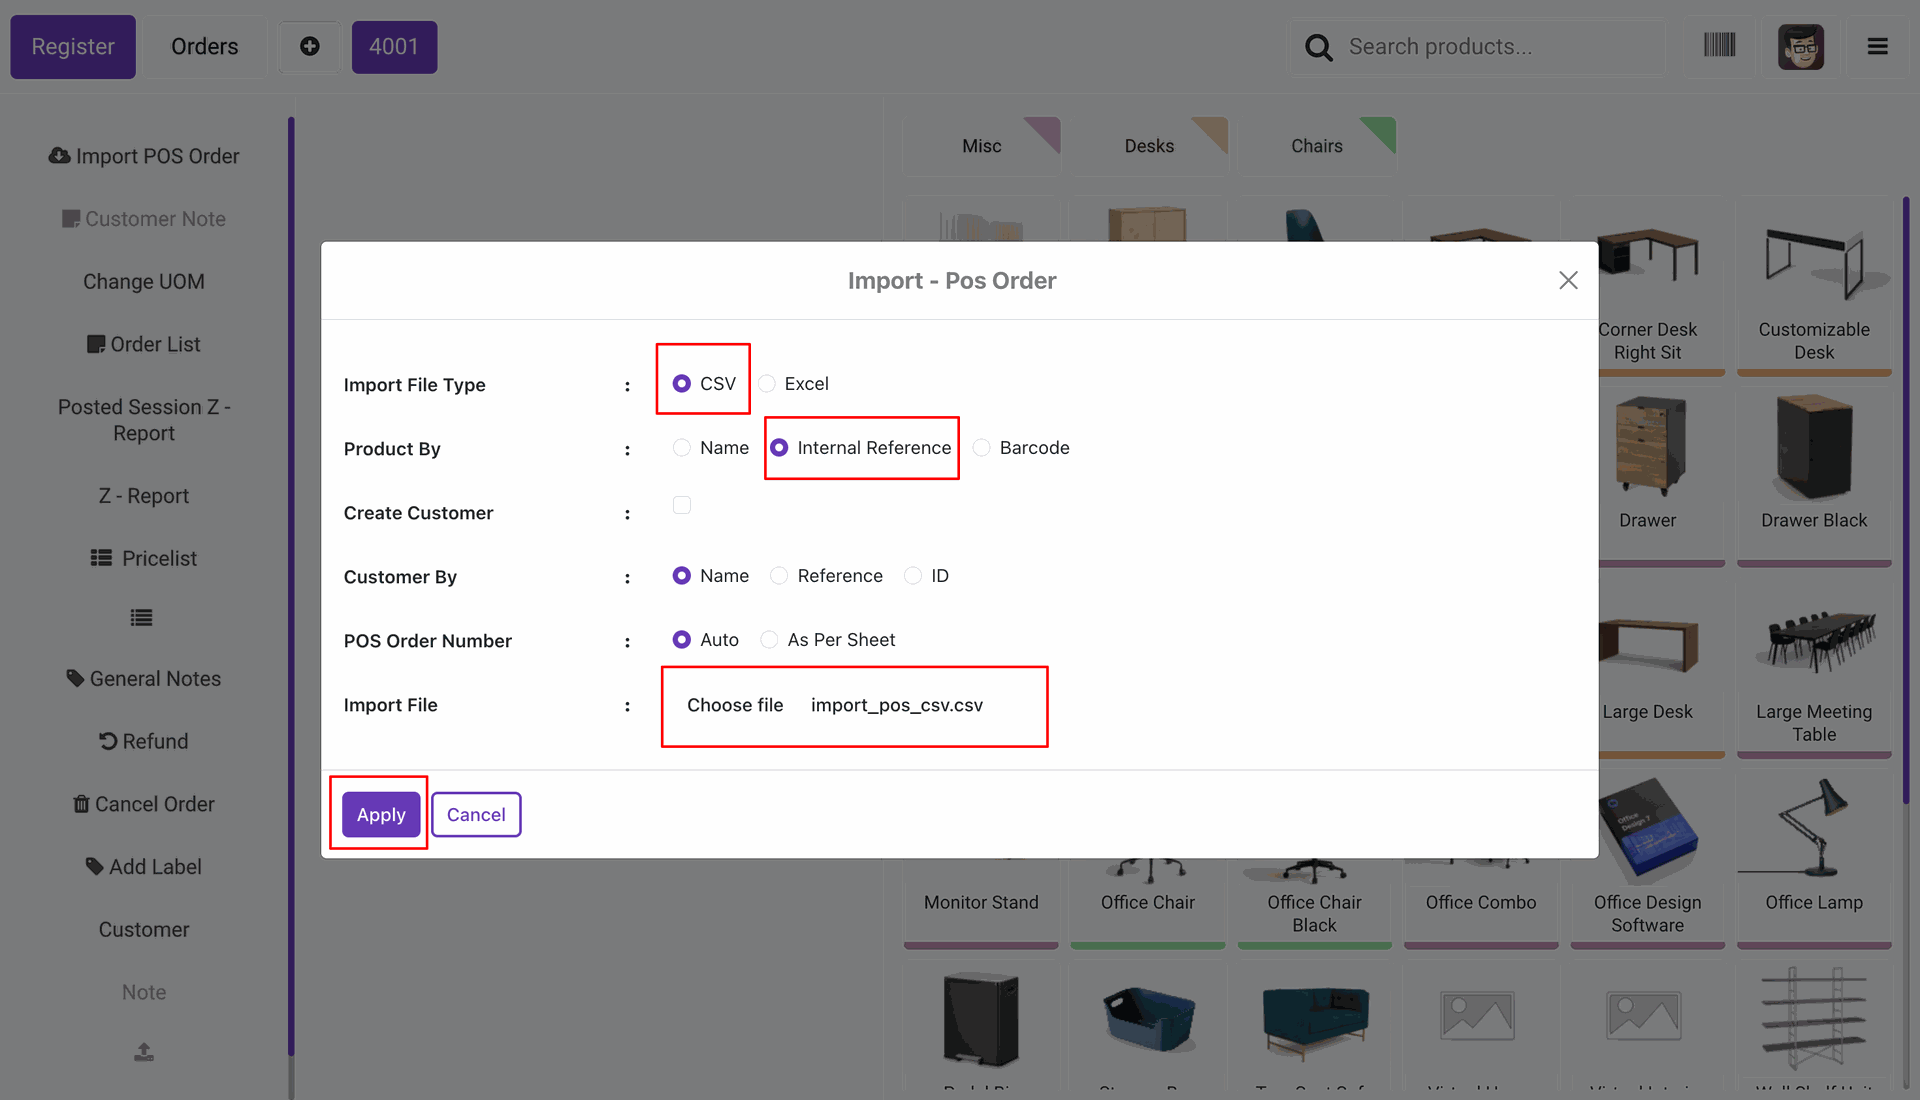
Task: Select As Per Sheet order number
Action: [x=769, y=640]
